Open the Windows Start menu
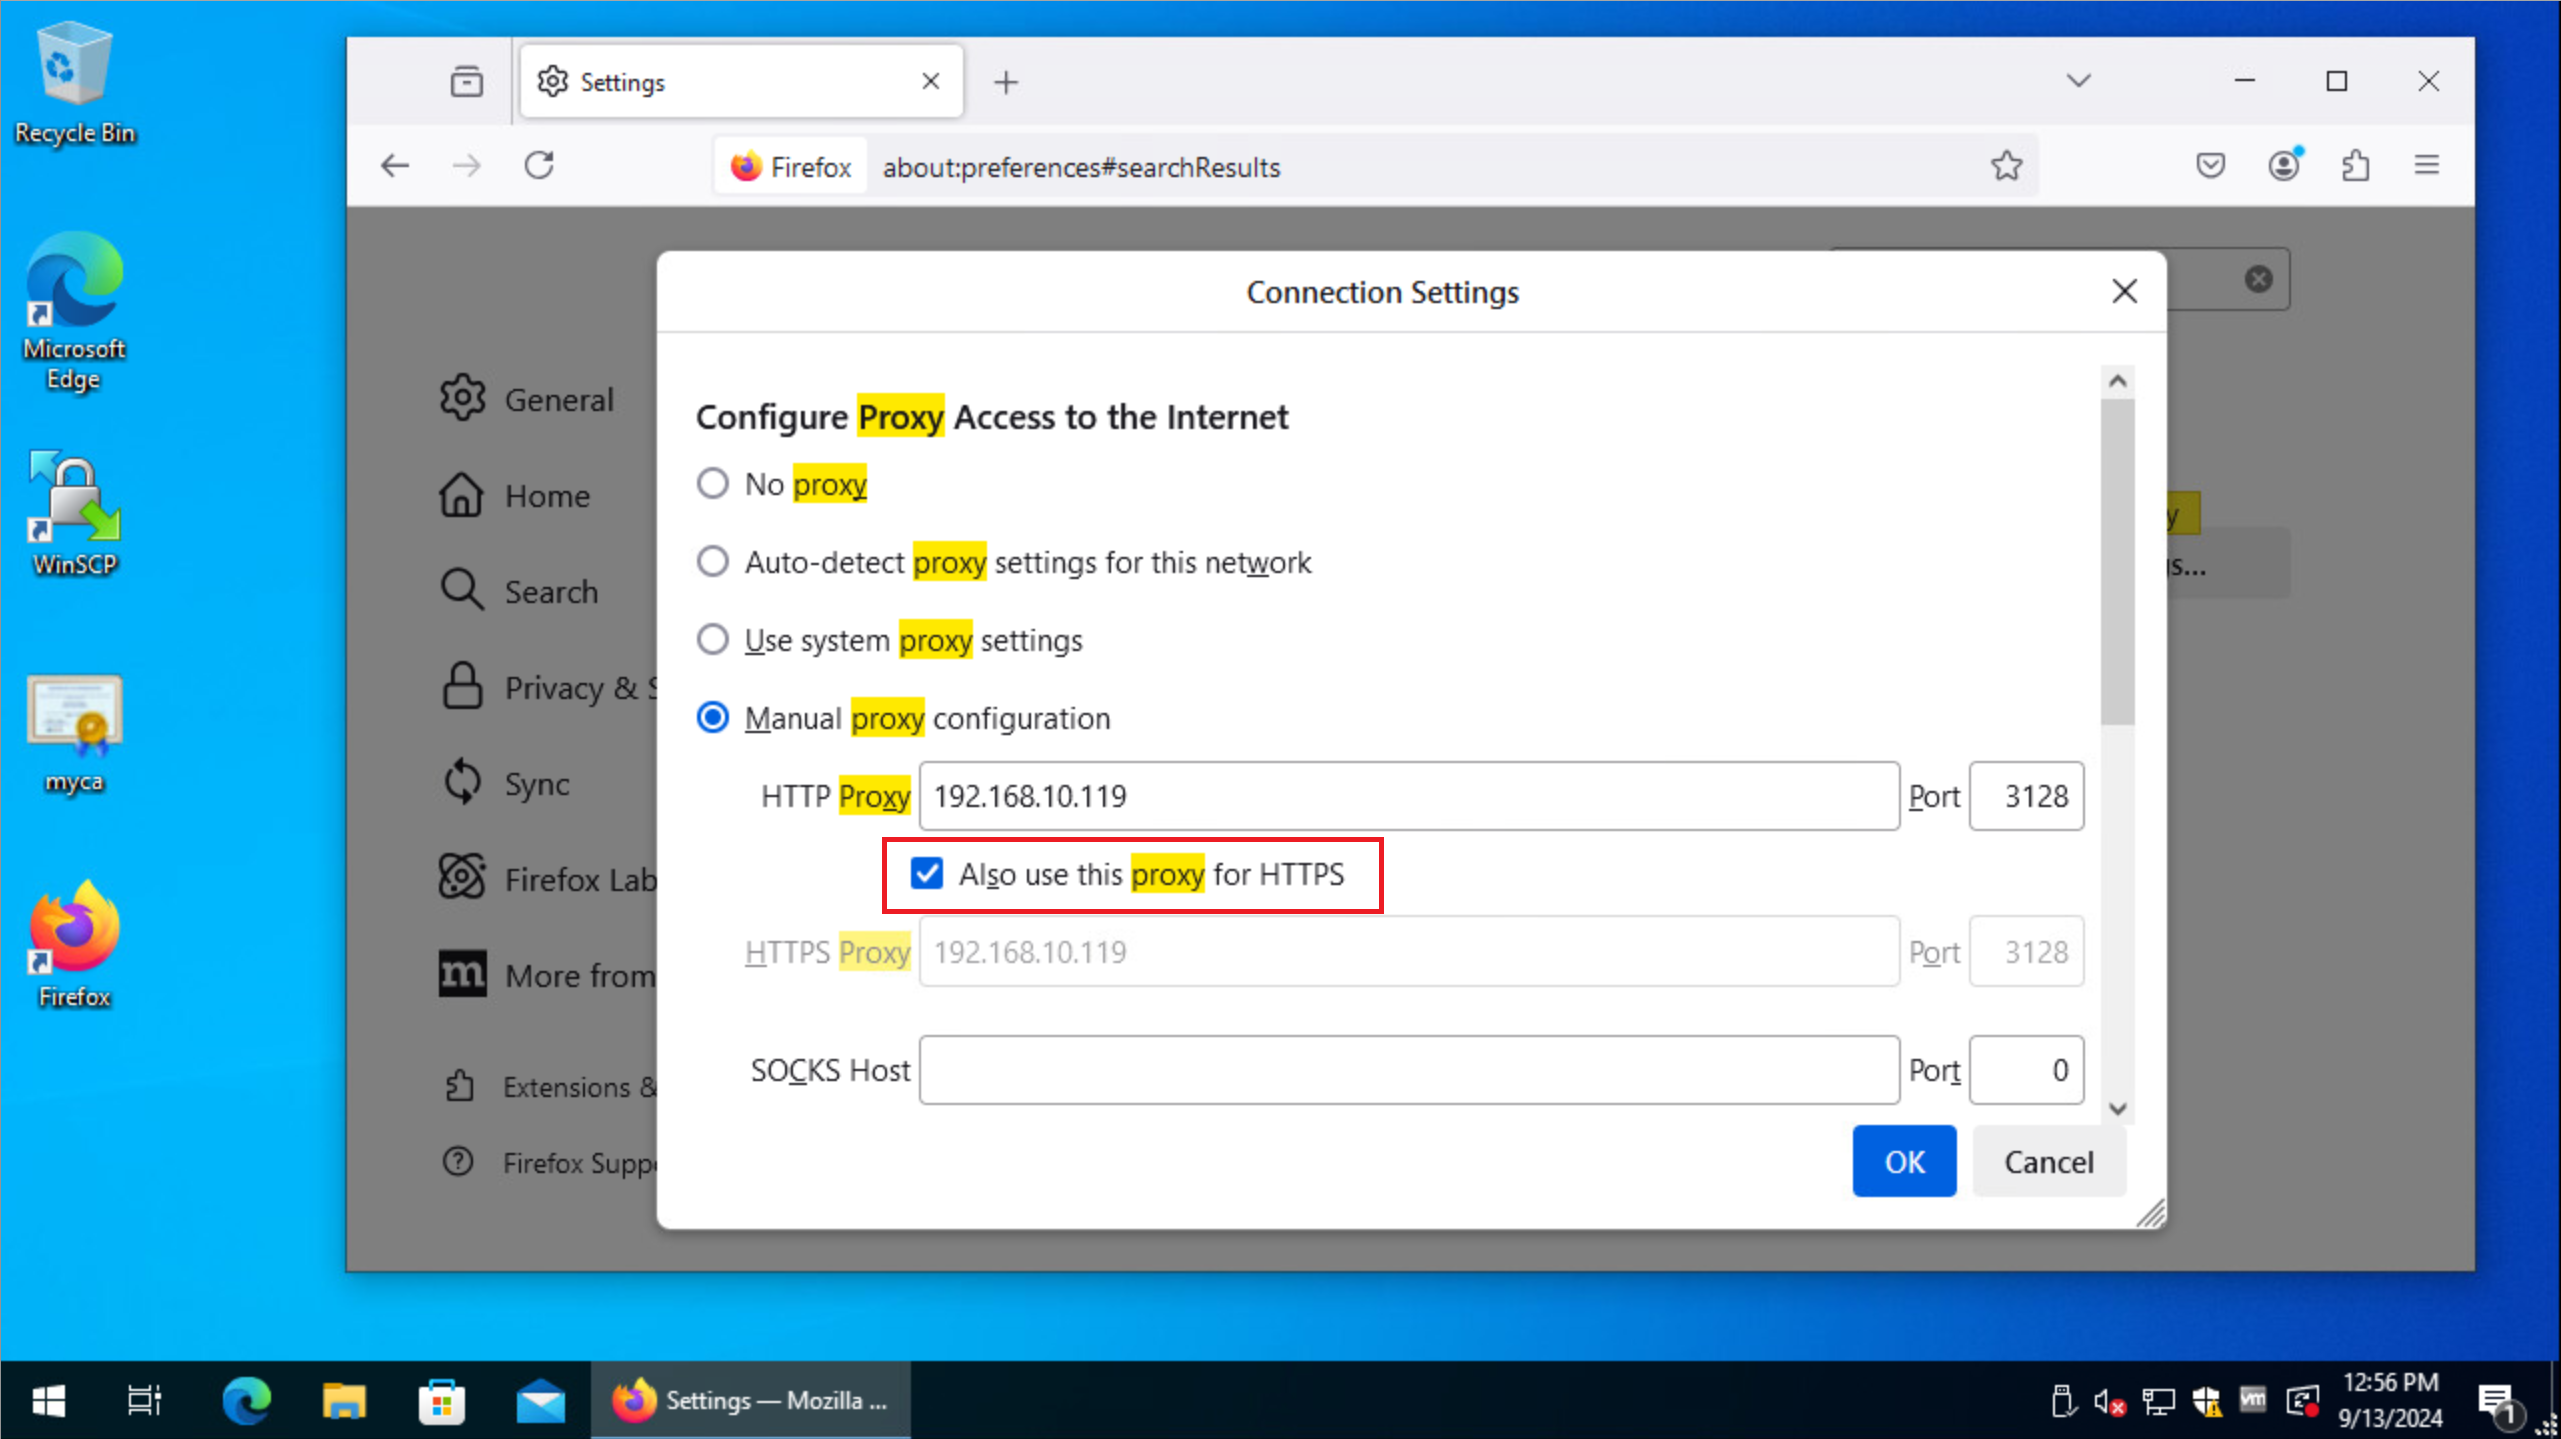The height and width of the screenshot is (1439, 2561). [x=48, y=1400]
